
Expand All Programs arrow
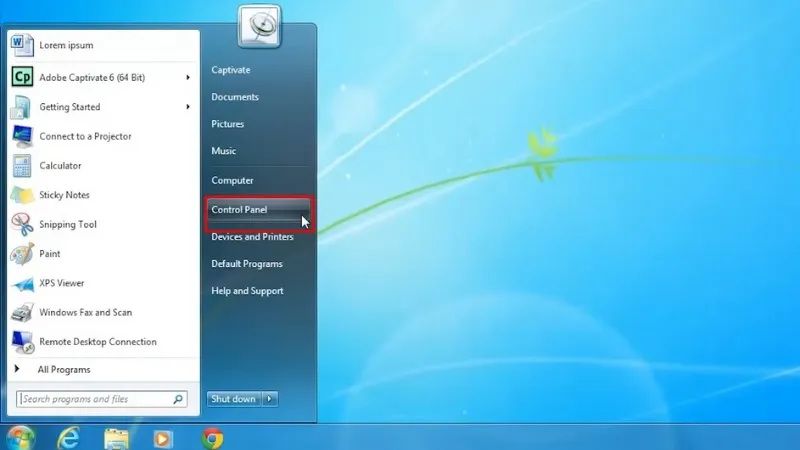click(x=17, y=369)
